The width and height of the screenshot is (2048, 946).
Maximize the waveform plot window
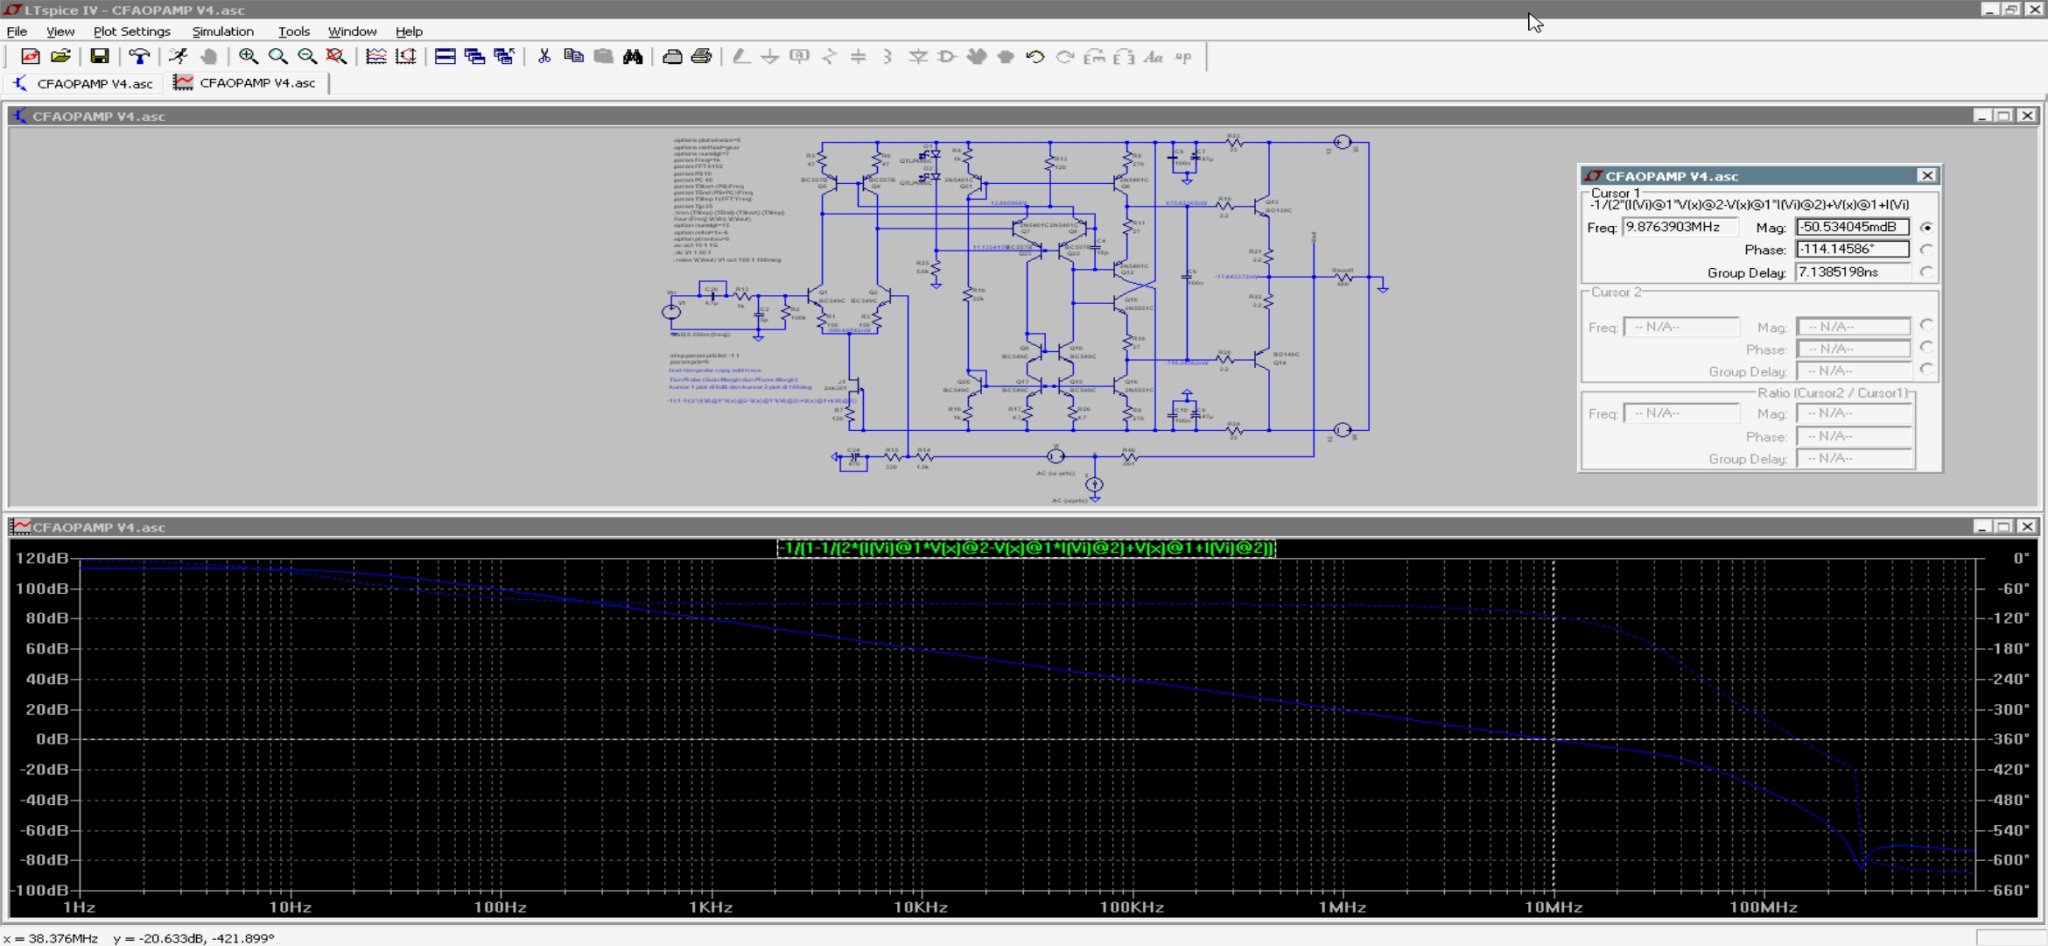[x=2004, y=527]
